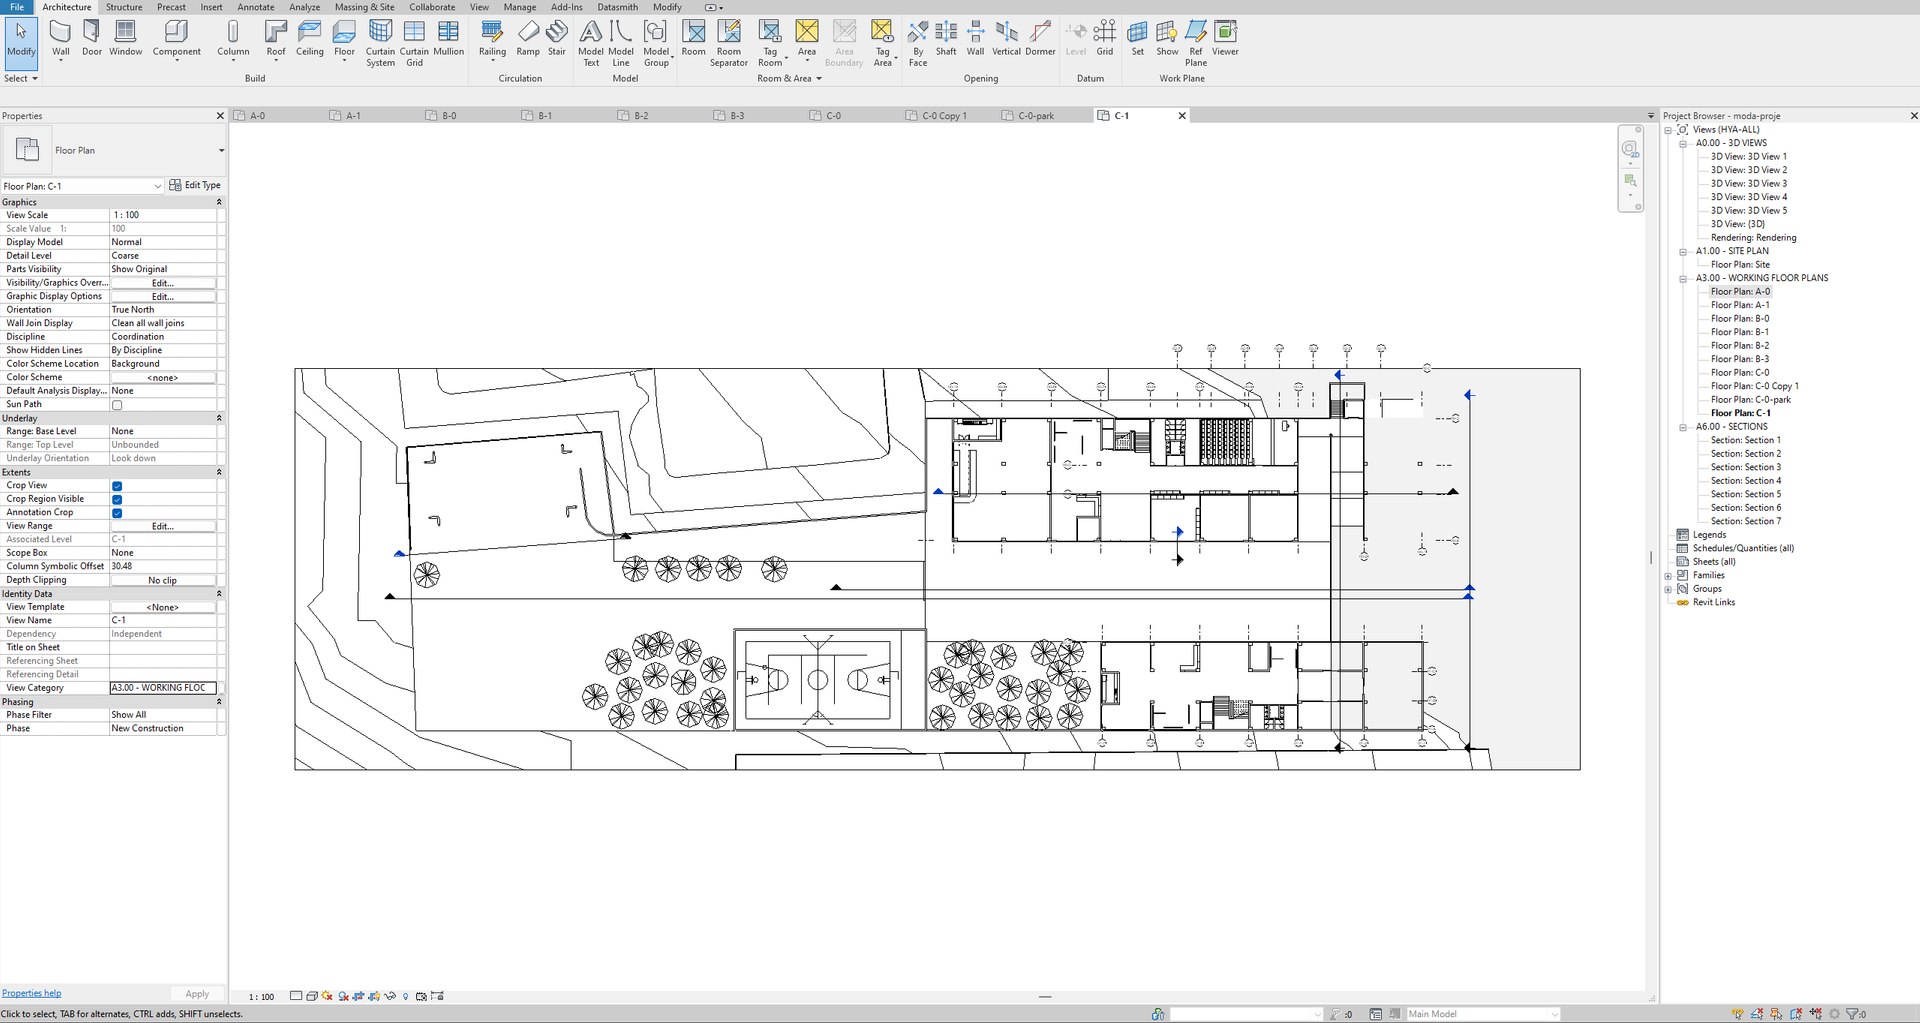Pick the Ramp tool

tap(528, 38)
